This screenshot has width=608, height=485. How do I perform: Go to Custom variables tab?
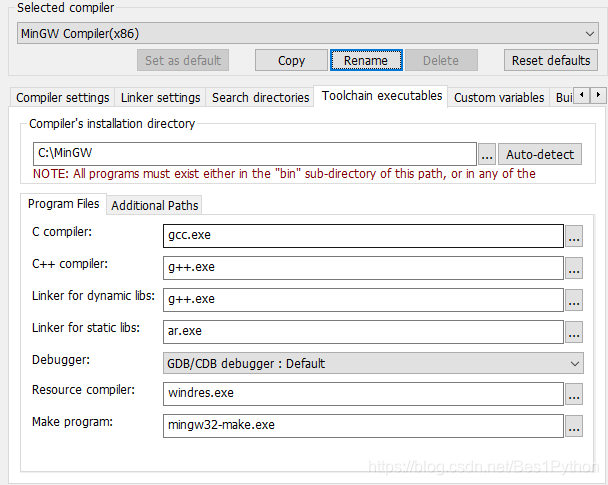coord(499,97)
